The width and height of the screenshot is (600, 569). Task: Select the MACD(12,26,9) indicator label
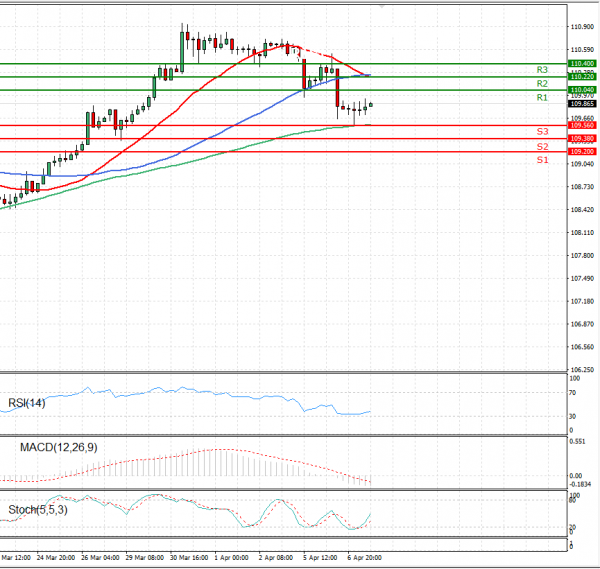point(59,447)
